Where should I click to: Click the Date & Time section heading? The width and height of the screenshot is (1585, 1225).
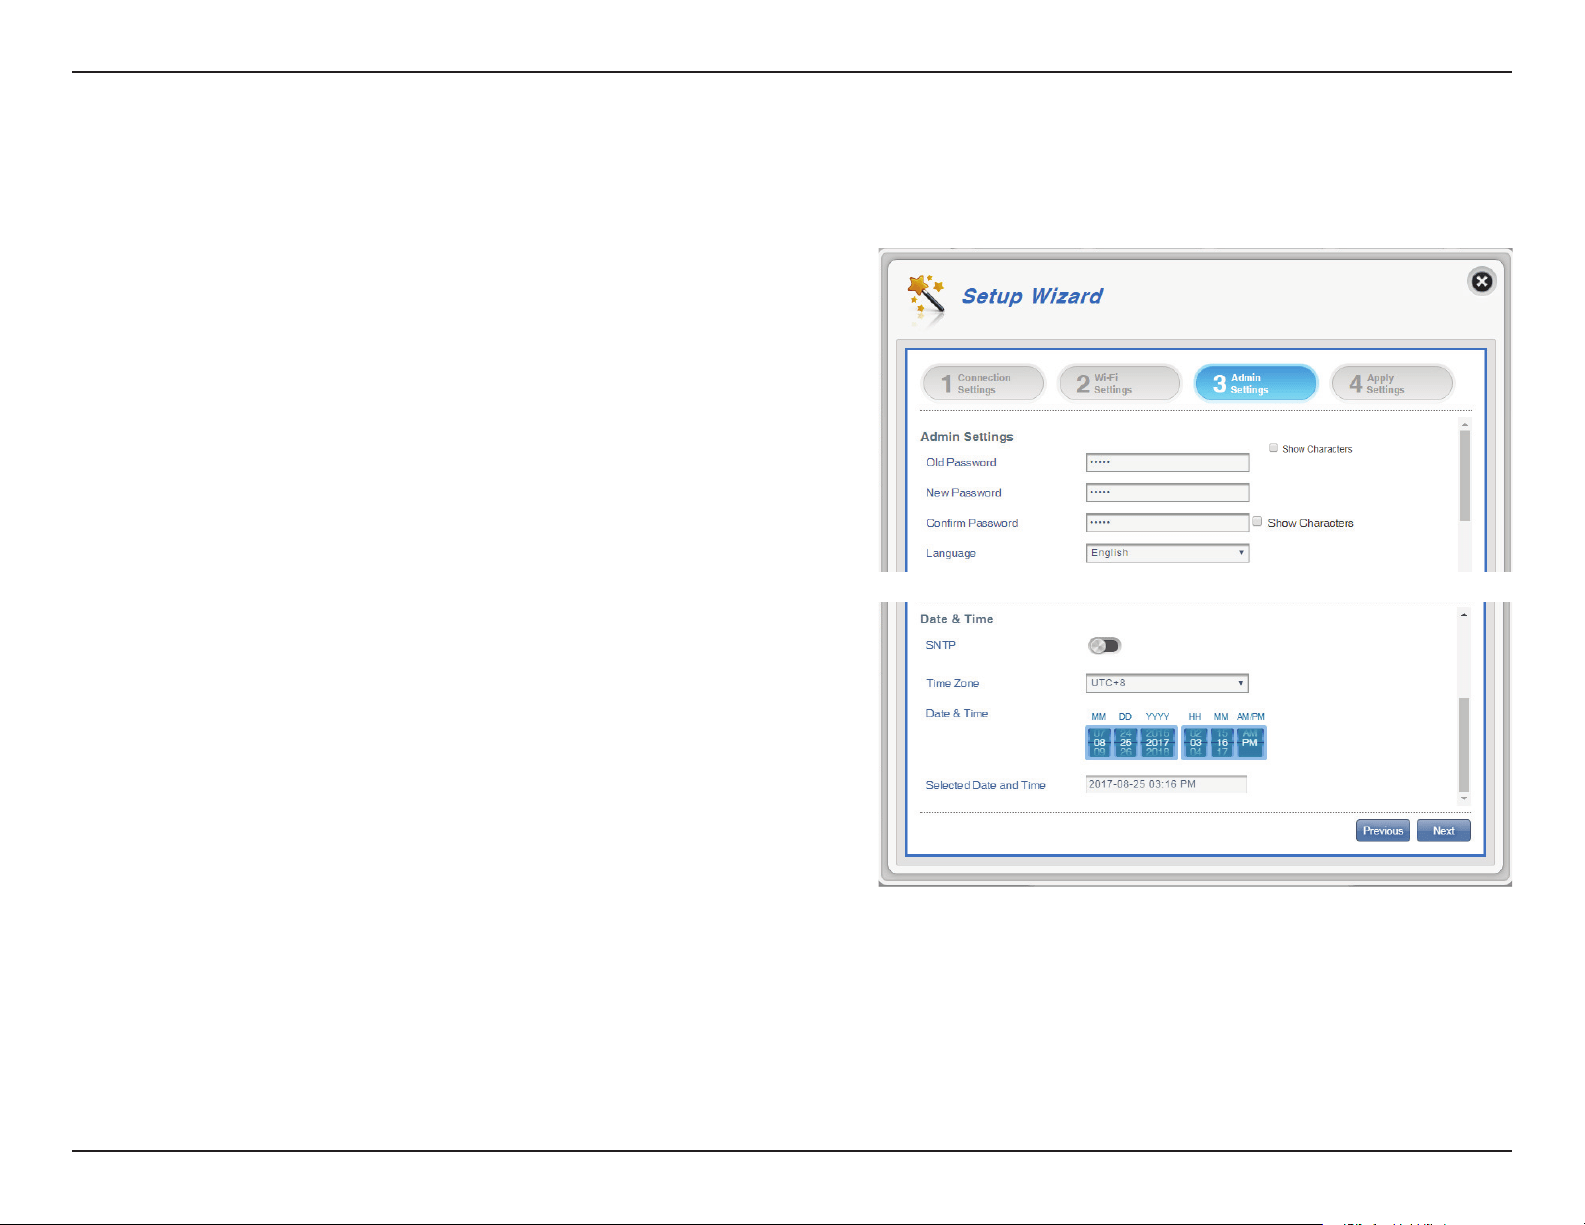(x=957, y=619)
